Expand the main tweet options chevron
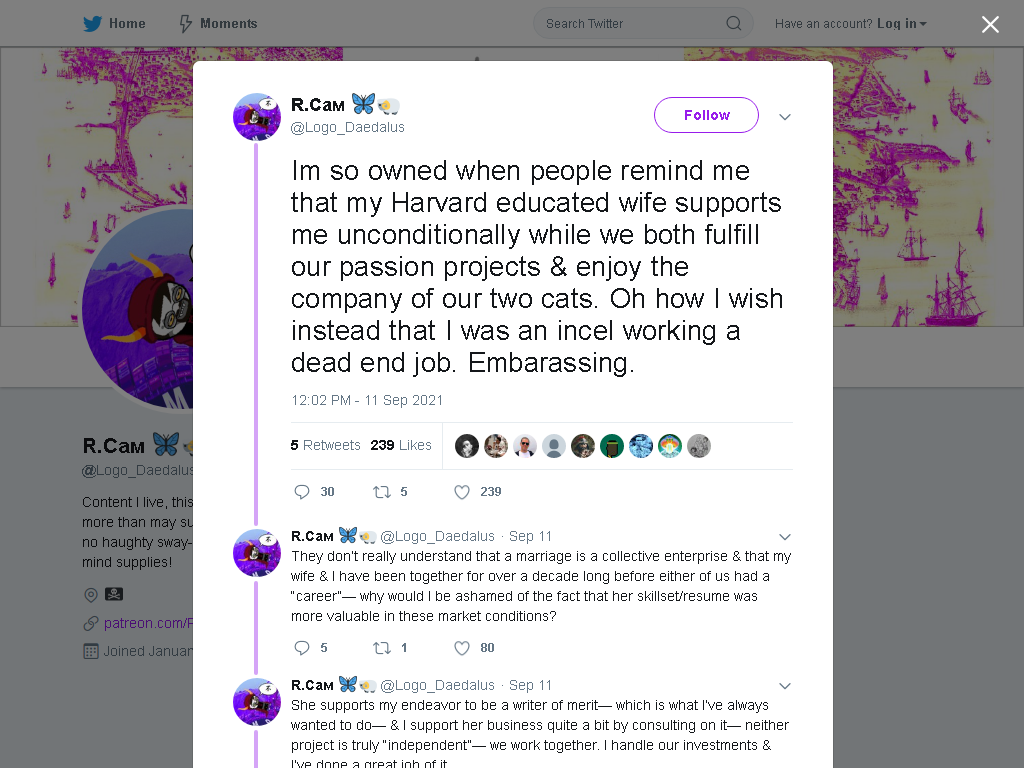Viewport: 1024px width, 768px height. (785, 117)
